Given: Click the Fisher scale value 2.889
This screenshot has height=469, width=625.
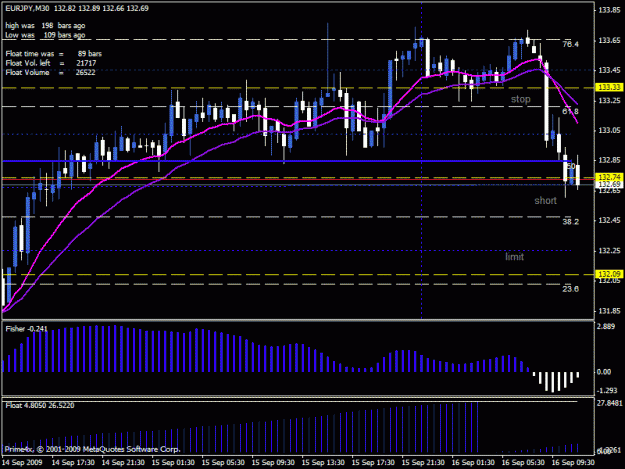Looking at the screenshot, I should click(606, 326).
